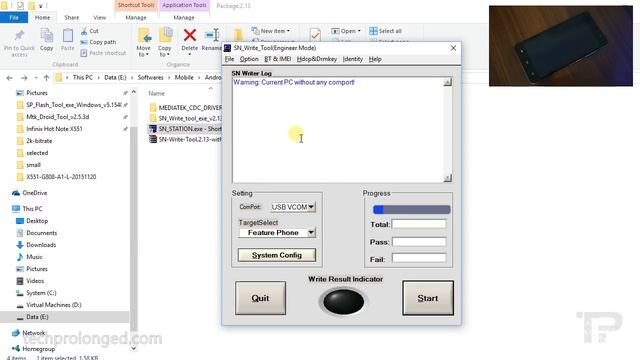
Task: Click the System Config button
Action: 277,255
